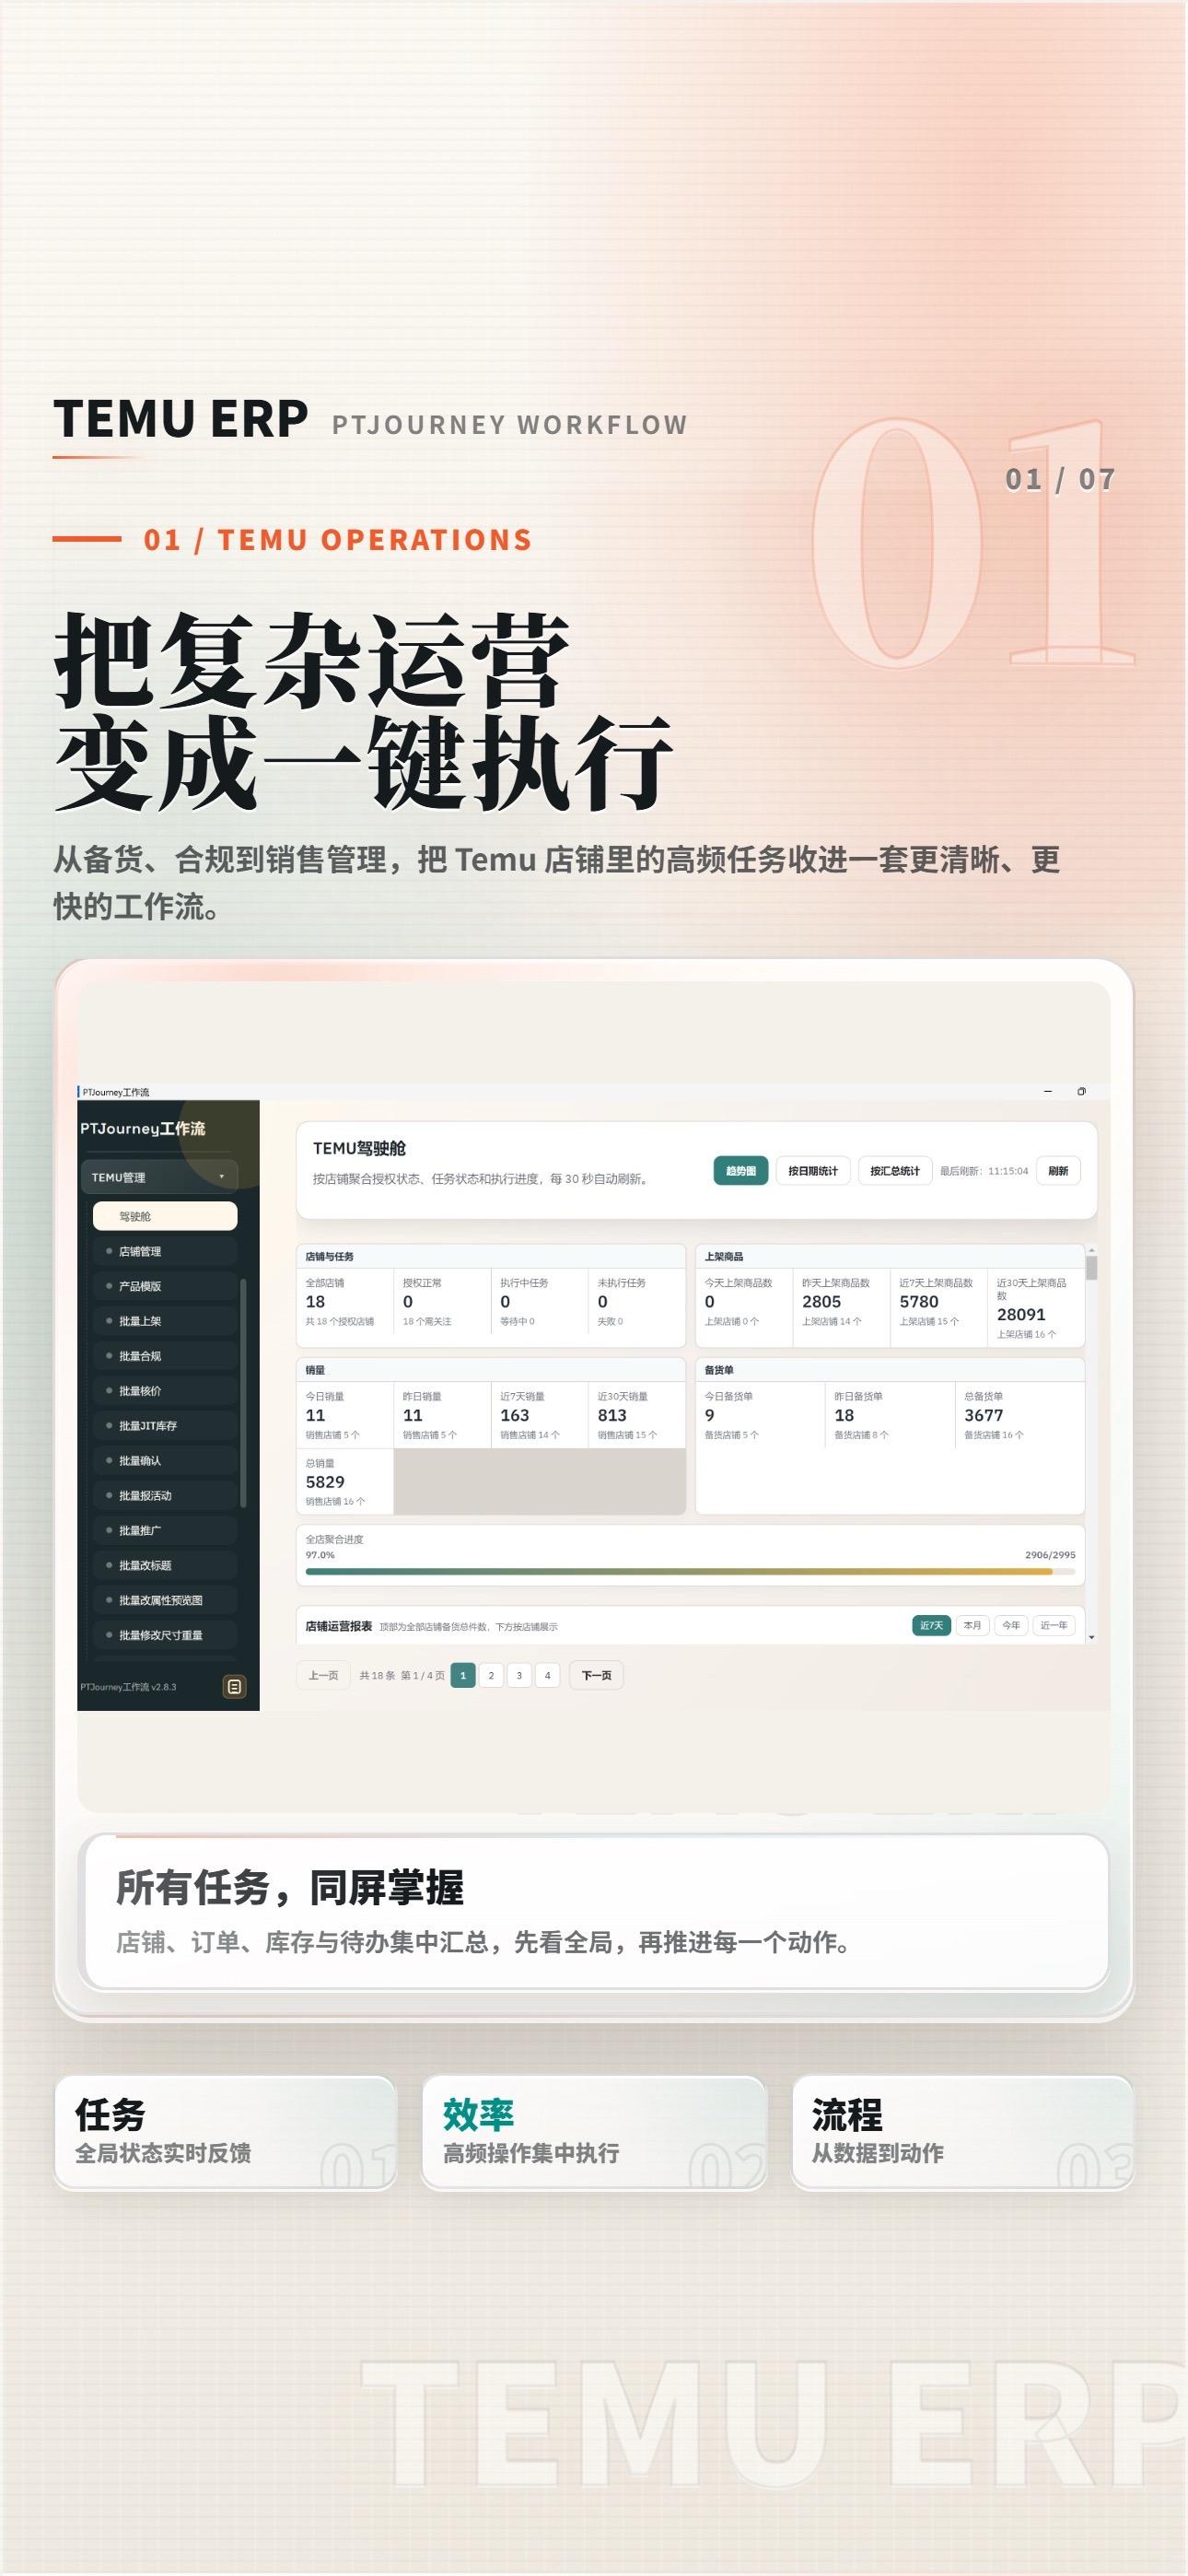Click the dashboard vertical scrollbar thumb
The height and width of the screenshot is (2576, 1188).
[1091, 1268]
